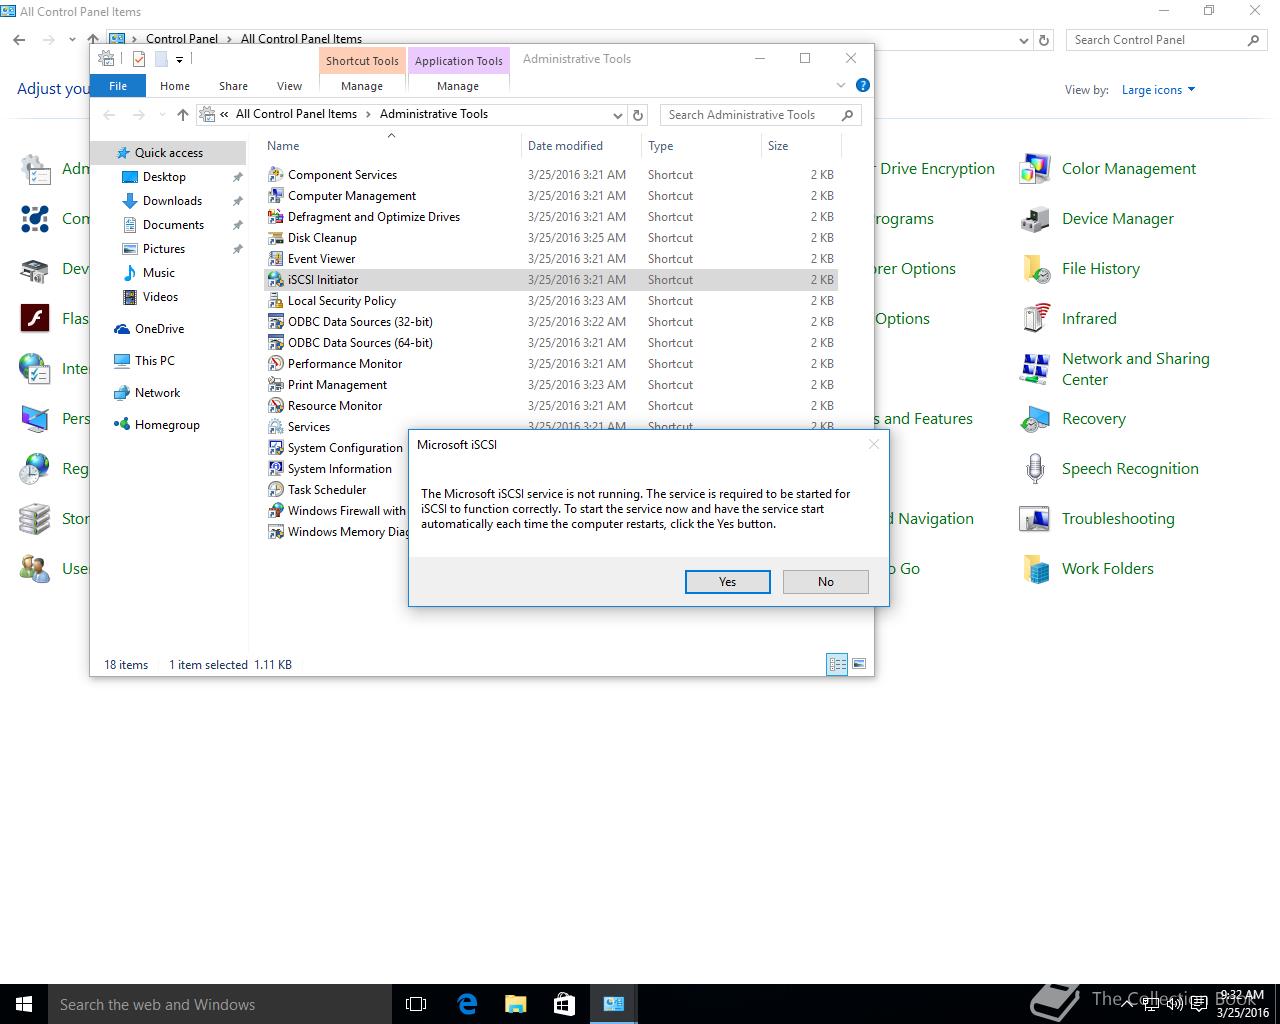The width and height of the screenshot is (1280, 1024).
Task: Switch to the Home ribbon tab
Action: (x=175, y=86)
